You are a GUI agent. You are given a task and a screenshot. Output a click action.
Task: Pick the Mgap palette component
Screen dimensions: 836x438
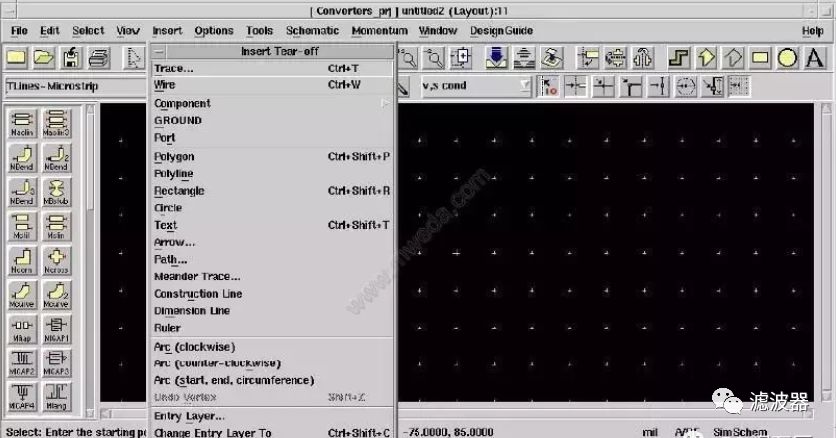pyautogui.click(x=22, y=329)
